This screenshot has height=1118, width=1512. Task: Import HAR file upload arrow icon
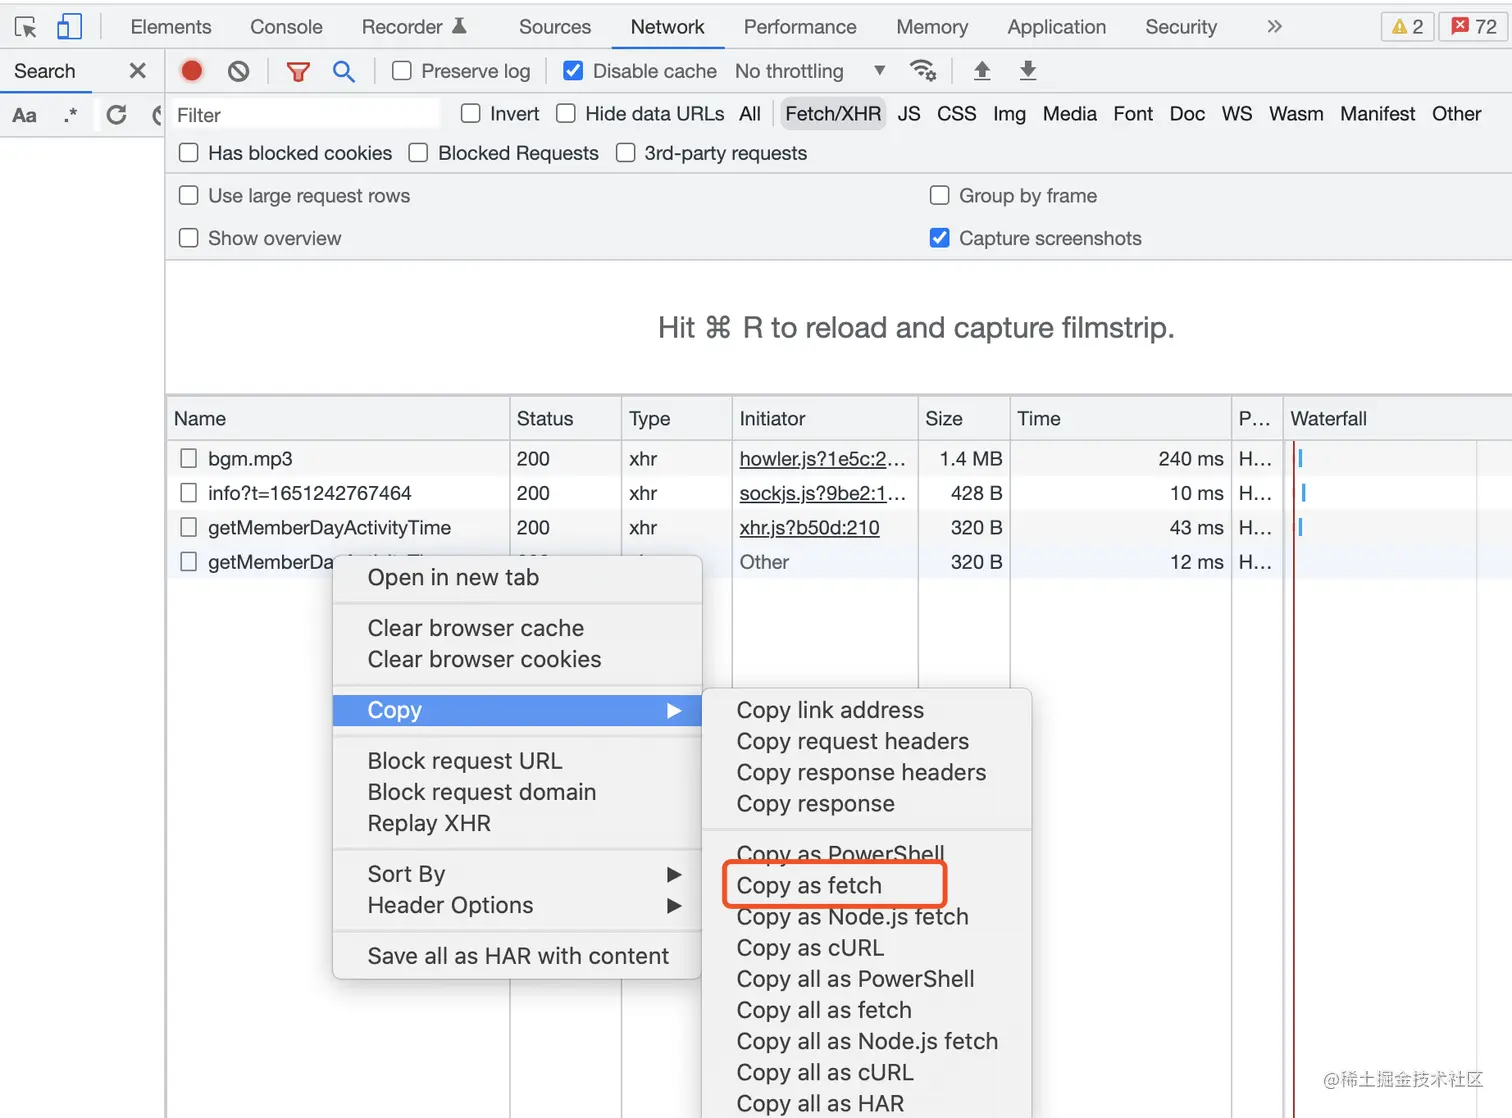[x=982, y=71]
